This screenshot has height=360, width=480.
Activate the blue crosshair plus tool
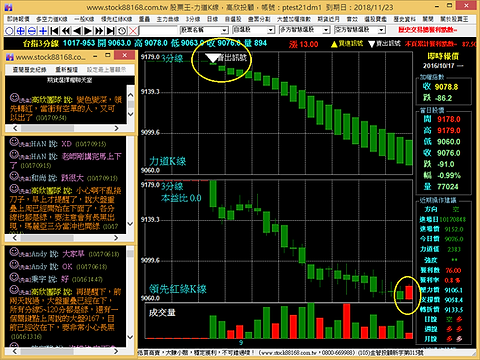click(43, 31)
